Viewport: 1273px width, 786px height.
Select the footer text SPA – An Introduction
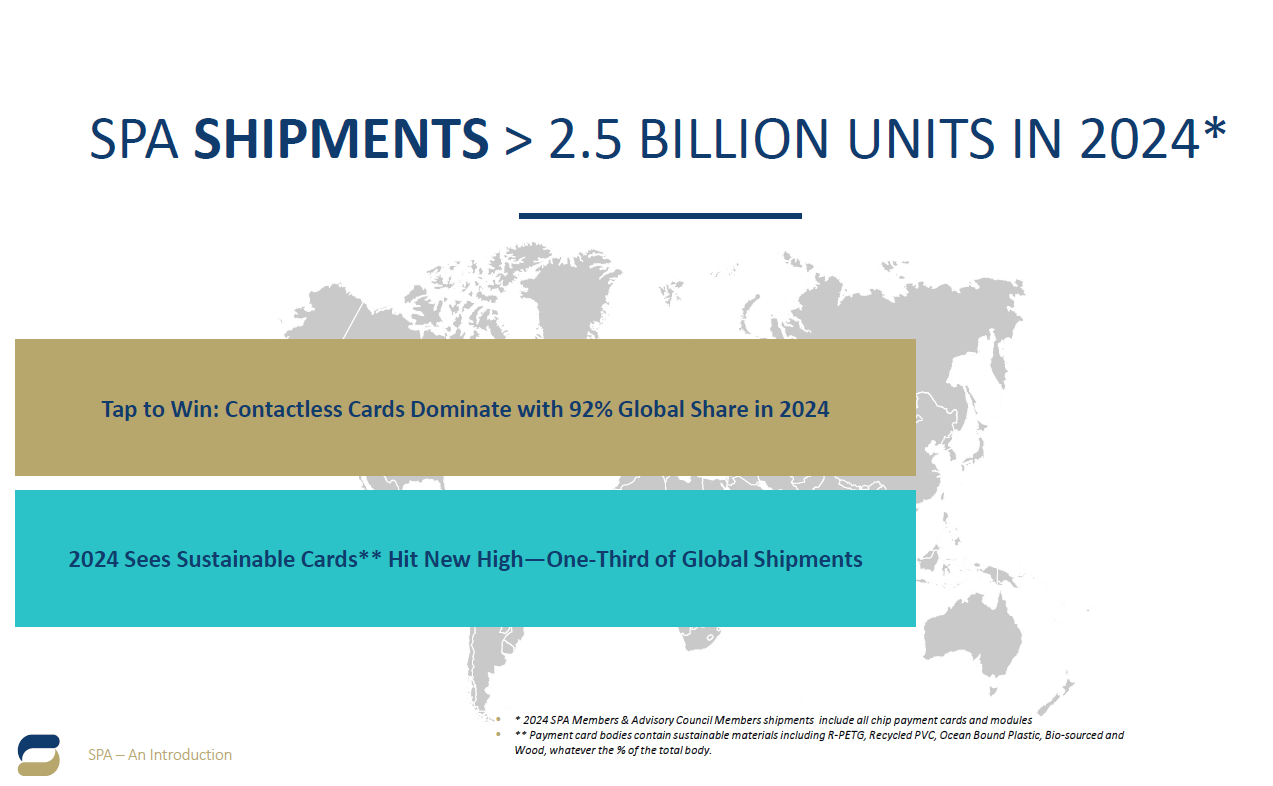point(160,755)
